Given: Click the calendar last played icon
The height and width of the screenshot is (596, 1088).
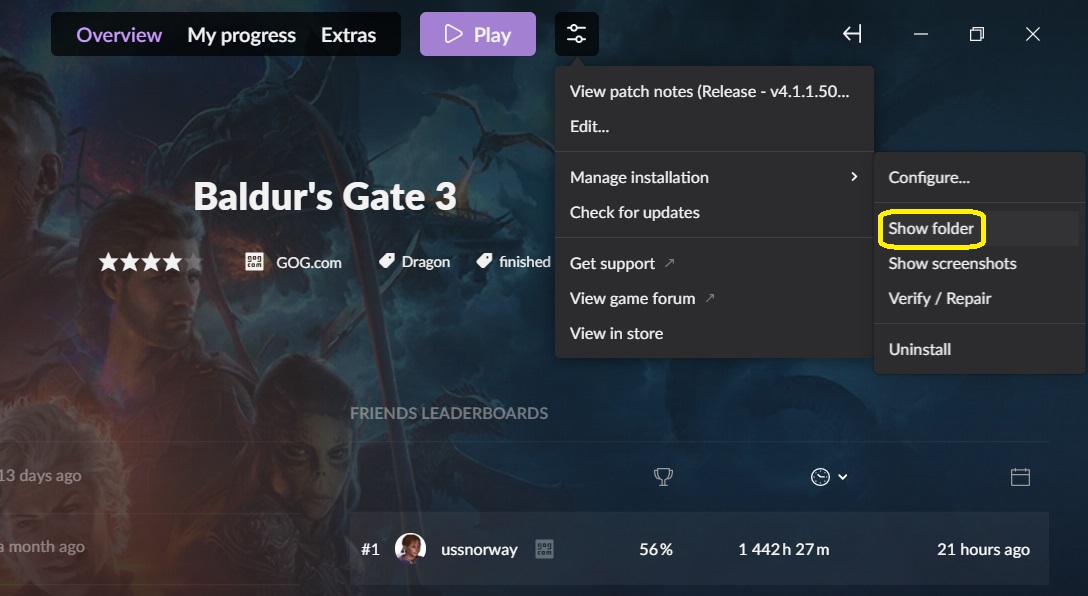Looking at the screenshot, I should click(x=1020, y=477).
